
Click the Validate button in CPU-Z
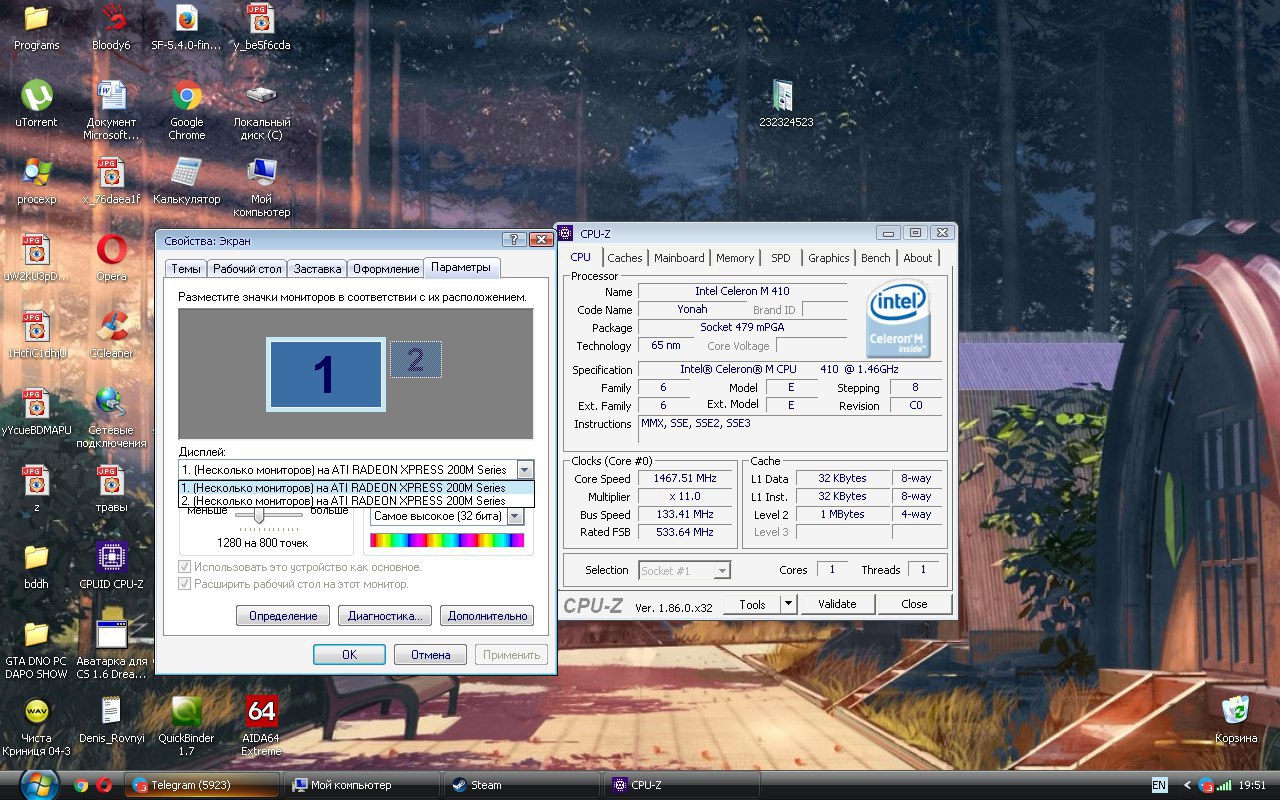pos(837,604)
